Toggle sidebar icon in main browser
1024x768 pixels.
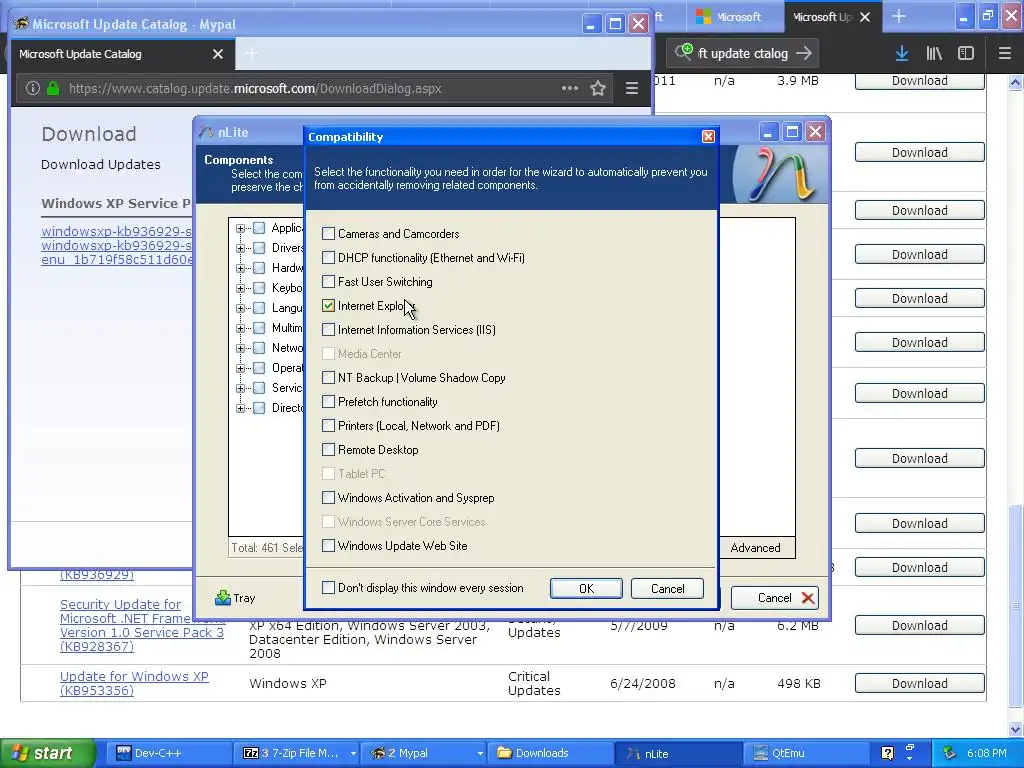(x=966, y=54)
